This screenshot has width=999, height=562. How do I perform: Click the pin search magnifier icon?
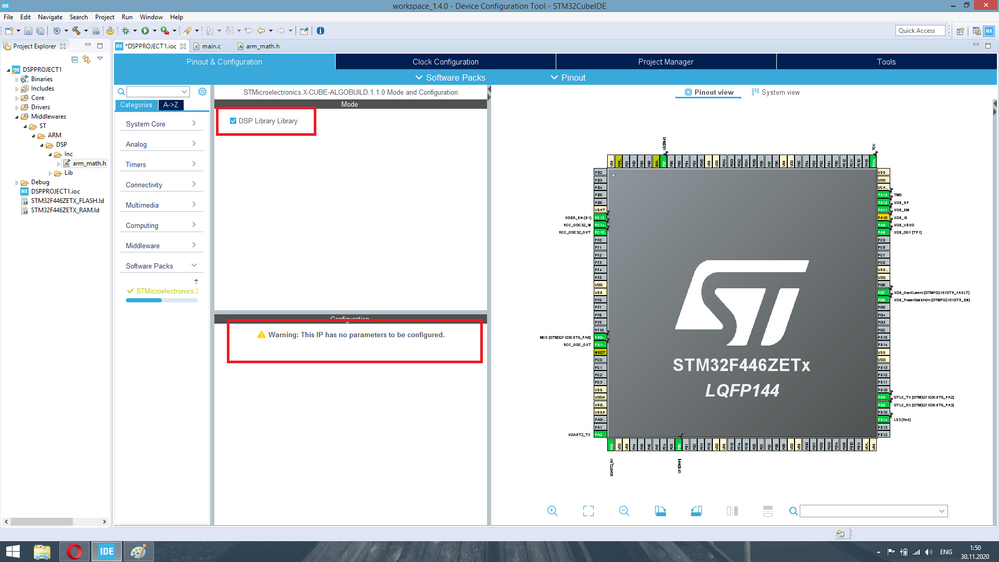(x=793, y=511)
